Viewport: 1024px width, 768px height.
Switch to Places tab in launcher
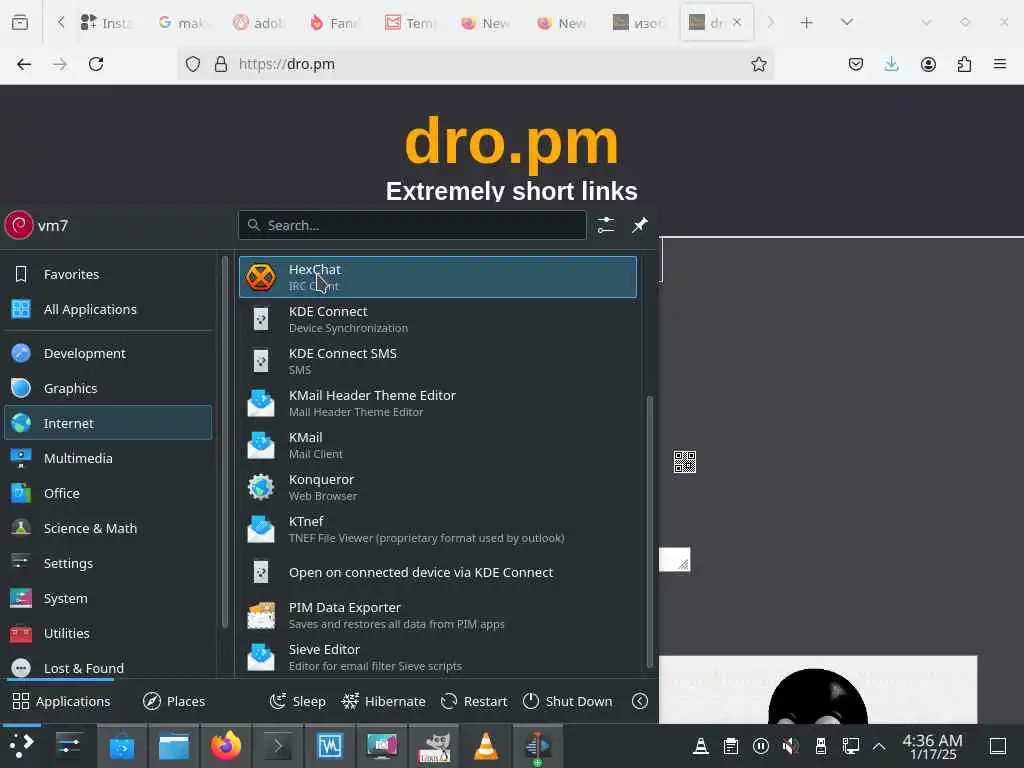(x=174, y=701)
